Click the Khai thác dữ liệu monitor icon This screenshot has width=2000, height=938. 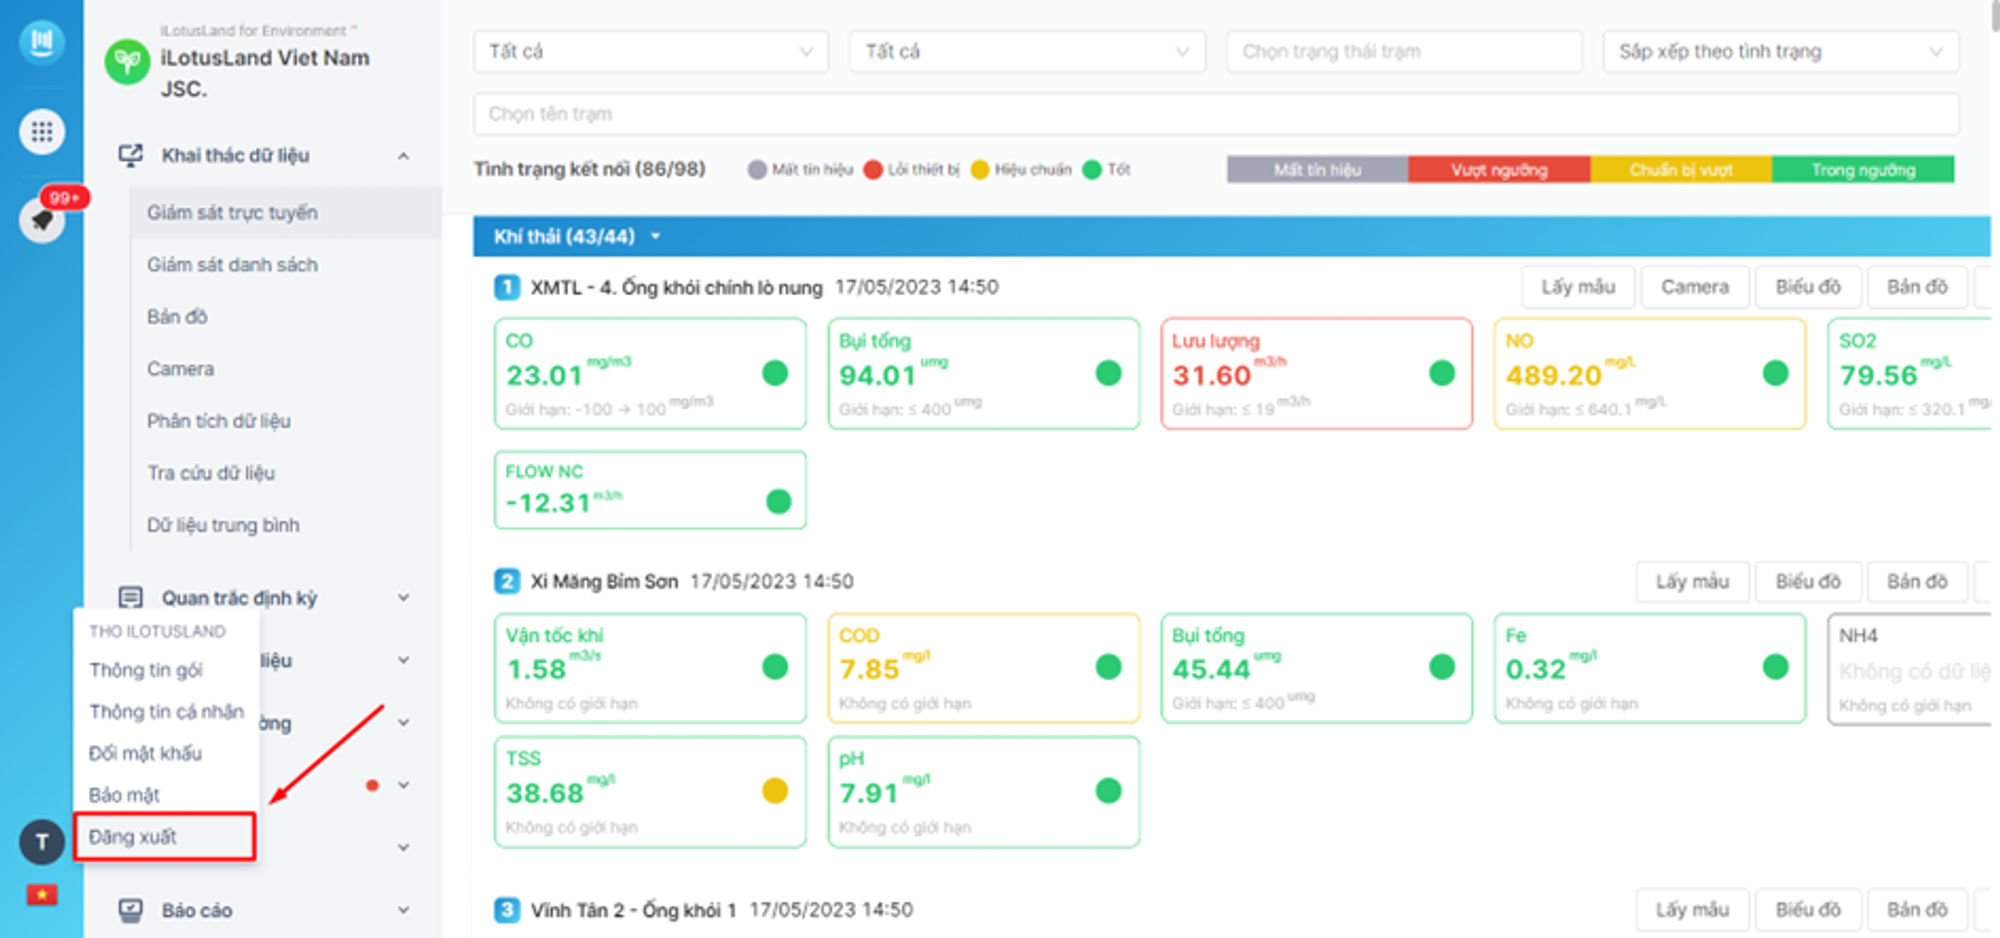tap(130, 156)
